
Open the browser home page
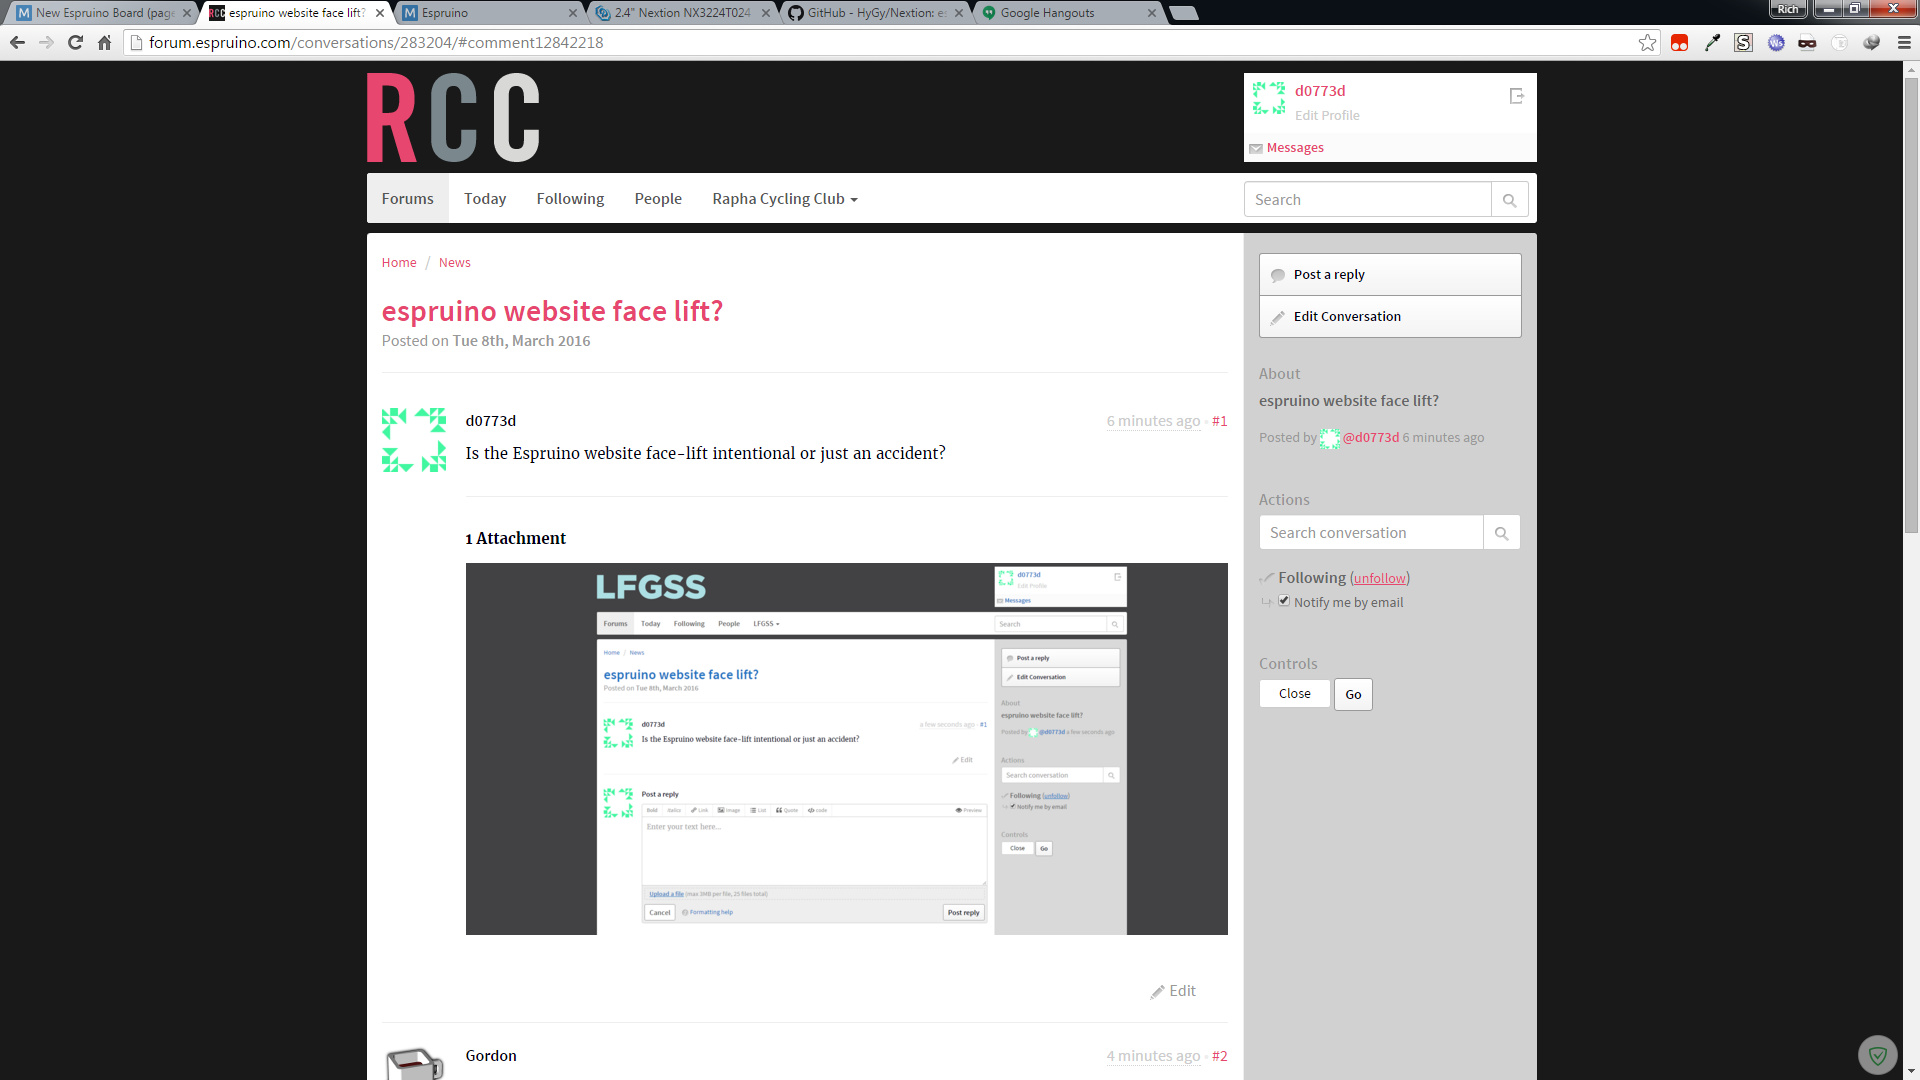(x=104, y=42)
